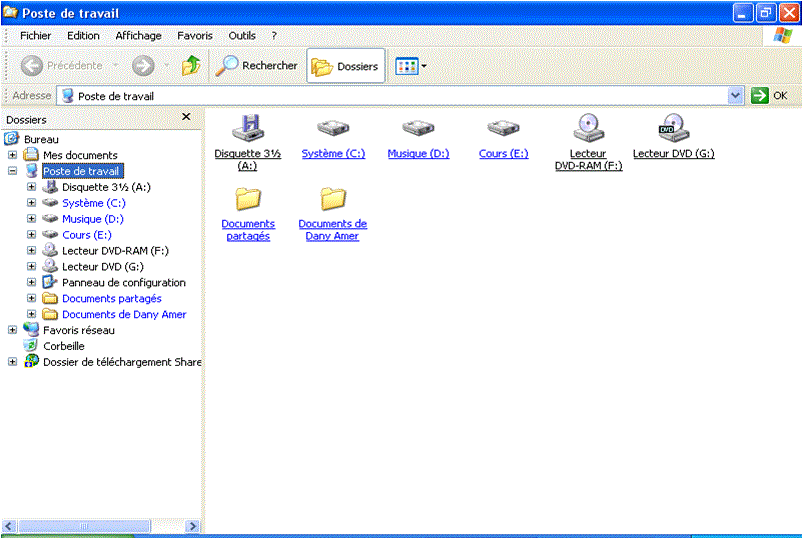Expand Lecteur DVD (G:) tree node
The height and width of the screenshot is (539, 803).
point(31,266)
